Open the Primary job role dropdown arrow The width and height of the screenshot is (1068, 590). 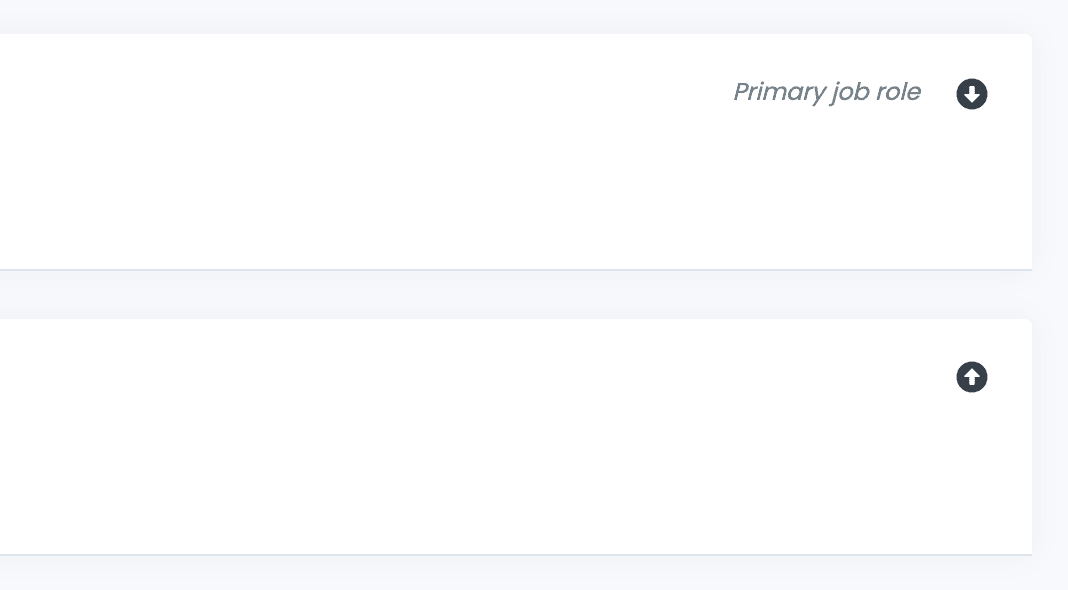point(972,94)
